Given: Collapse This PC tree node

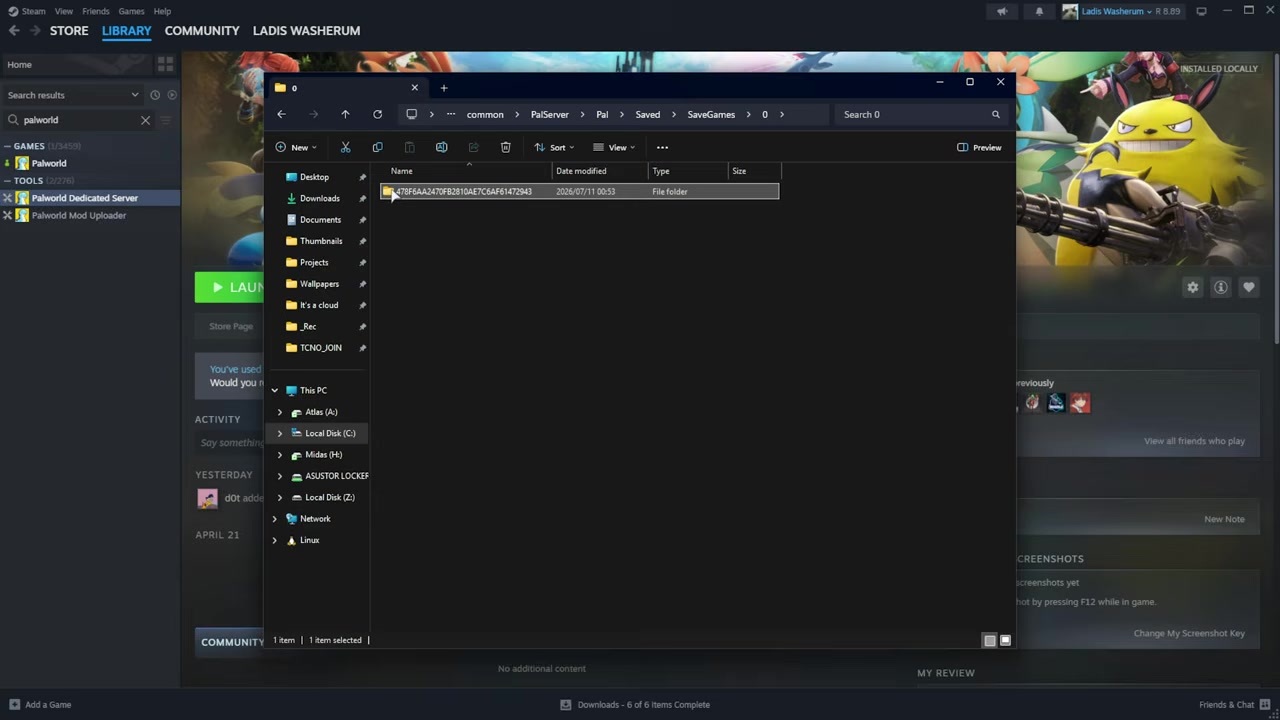Looking at the screenshot, I should [275, 391].
